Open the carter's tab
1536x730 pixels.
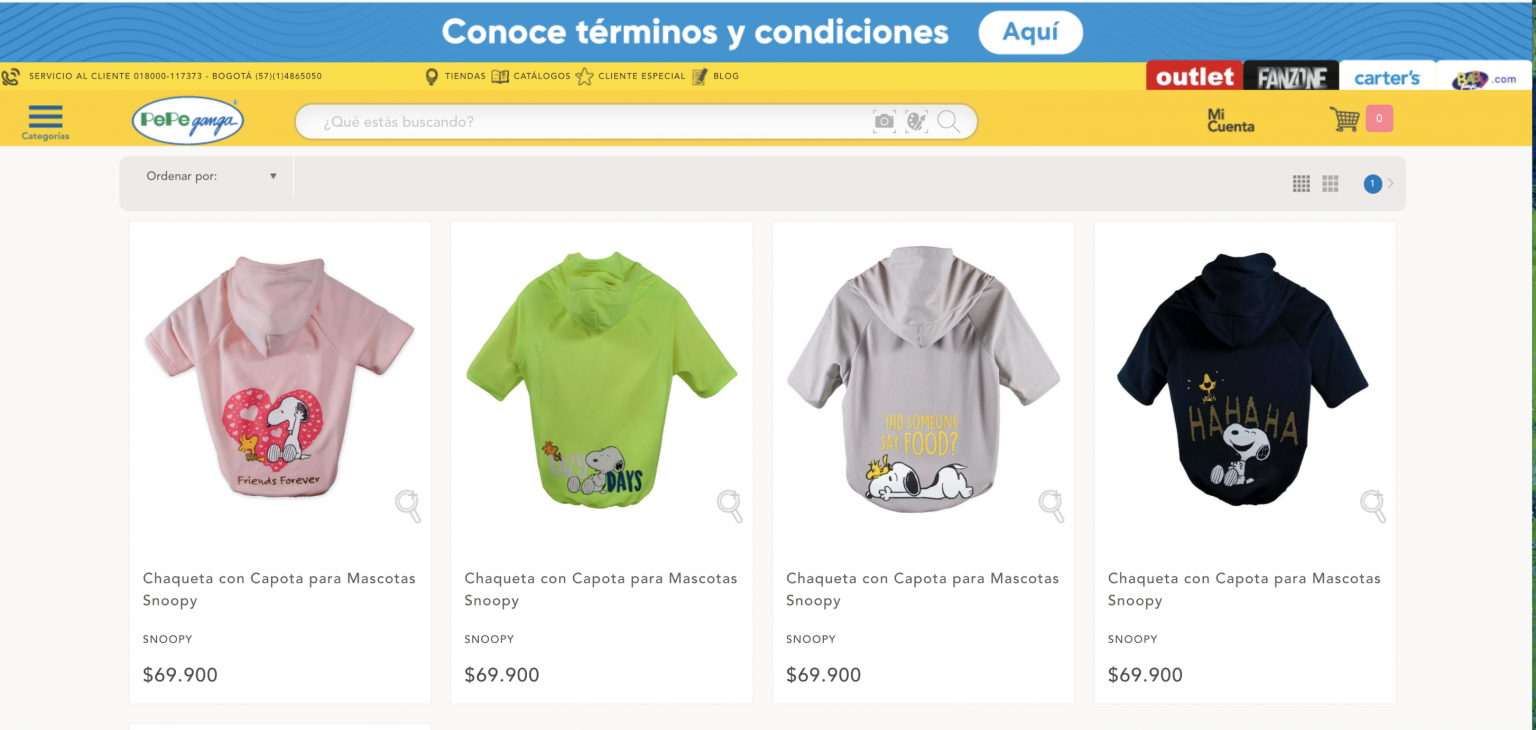click(x=1386, y=77)
